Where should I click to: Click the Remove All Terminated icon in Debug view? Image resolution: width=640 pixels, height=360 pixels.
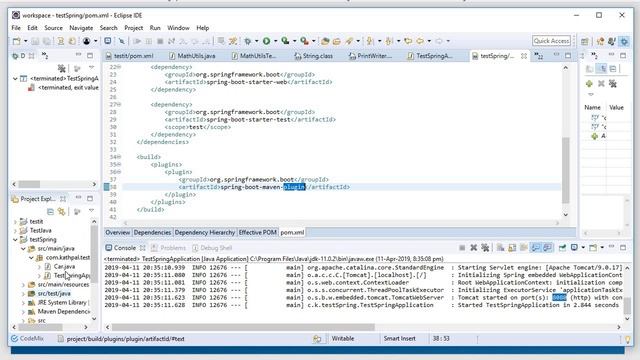[x=61, y=68]
